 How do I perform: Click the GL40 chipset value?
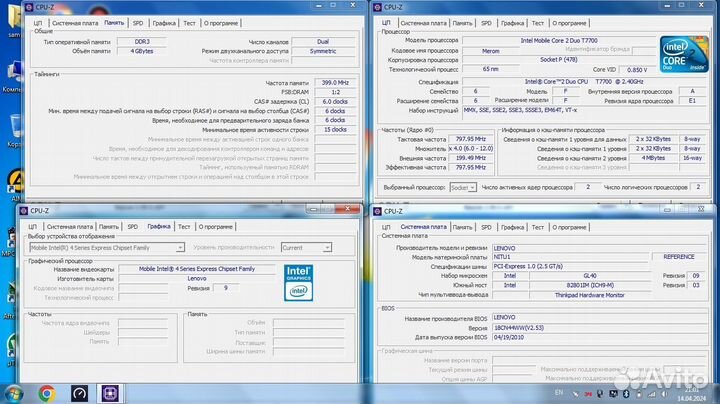coord(590,276)
